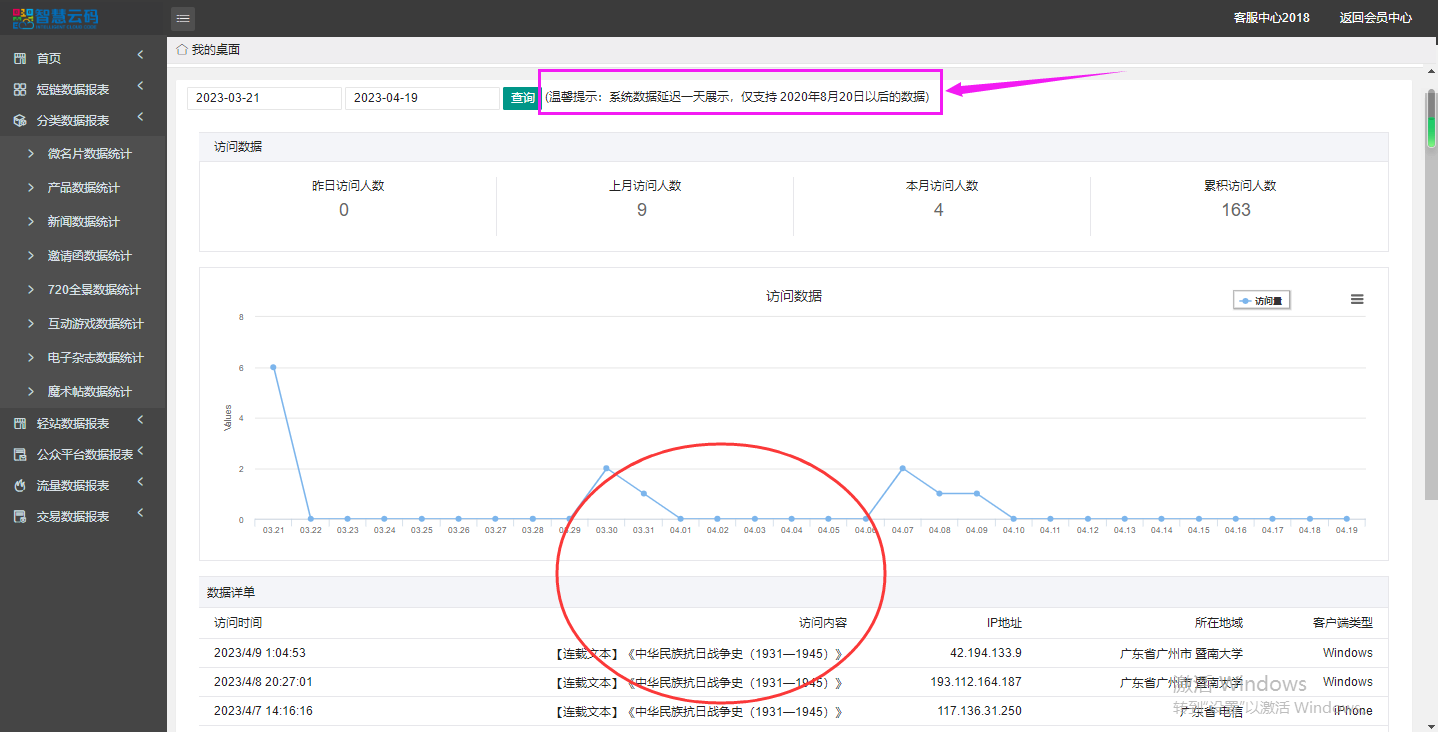1438x732 pixels.
Task: Click the vertical page scrollbar thumb
Action: click(1431, 119)
